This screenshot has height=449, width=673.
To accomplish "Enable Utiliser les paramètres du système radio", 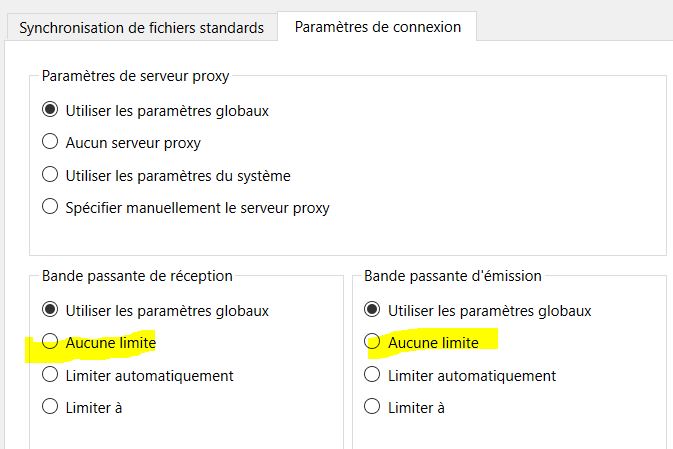I will 51,175.
